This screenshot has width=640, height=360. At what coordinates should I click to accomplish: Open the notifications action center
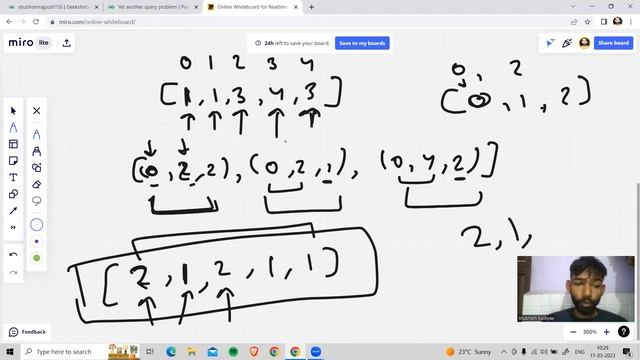click(627, 351)
